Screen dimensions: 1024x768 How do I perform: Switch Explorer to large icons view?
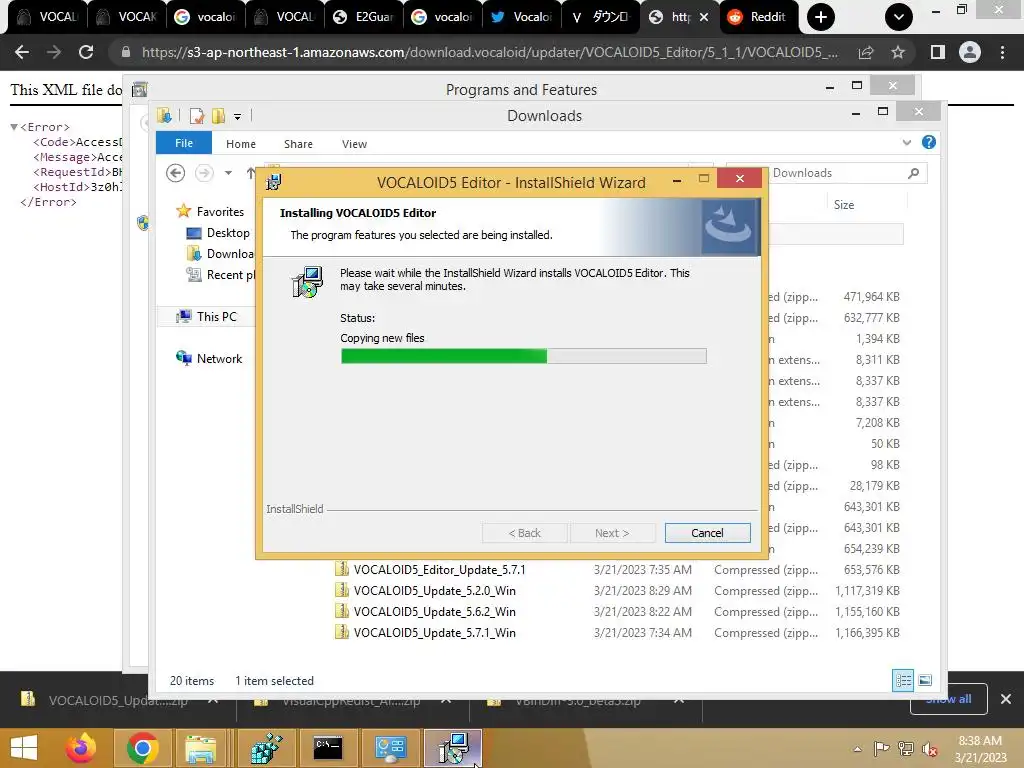pyautogui.click(x=925, y=680)
